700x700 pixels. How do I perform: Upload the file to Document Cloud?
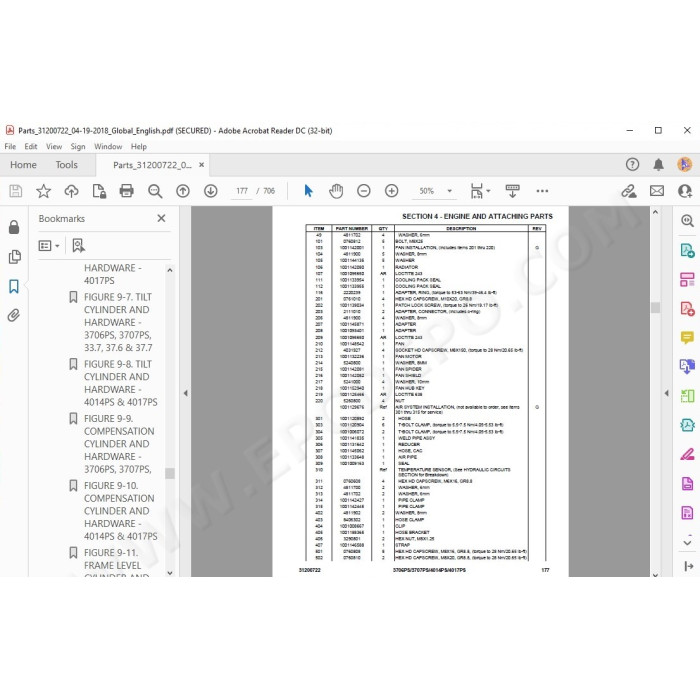tap(71, 191)
